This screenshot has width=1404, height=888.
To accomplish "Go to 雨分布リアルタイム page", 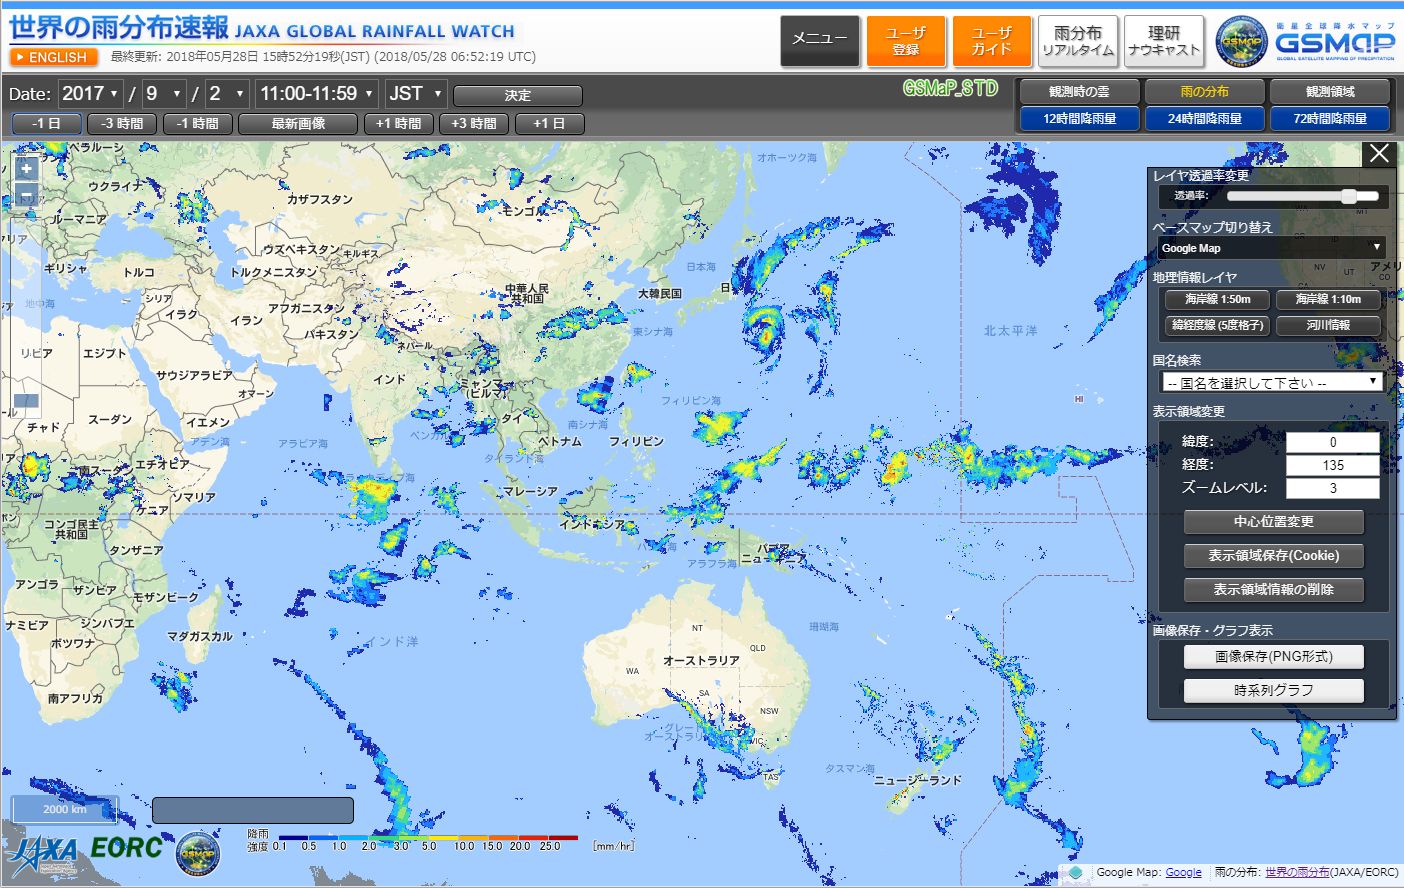I will tap(1078, 41).
